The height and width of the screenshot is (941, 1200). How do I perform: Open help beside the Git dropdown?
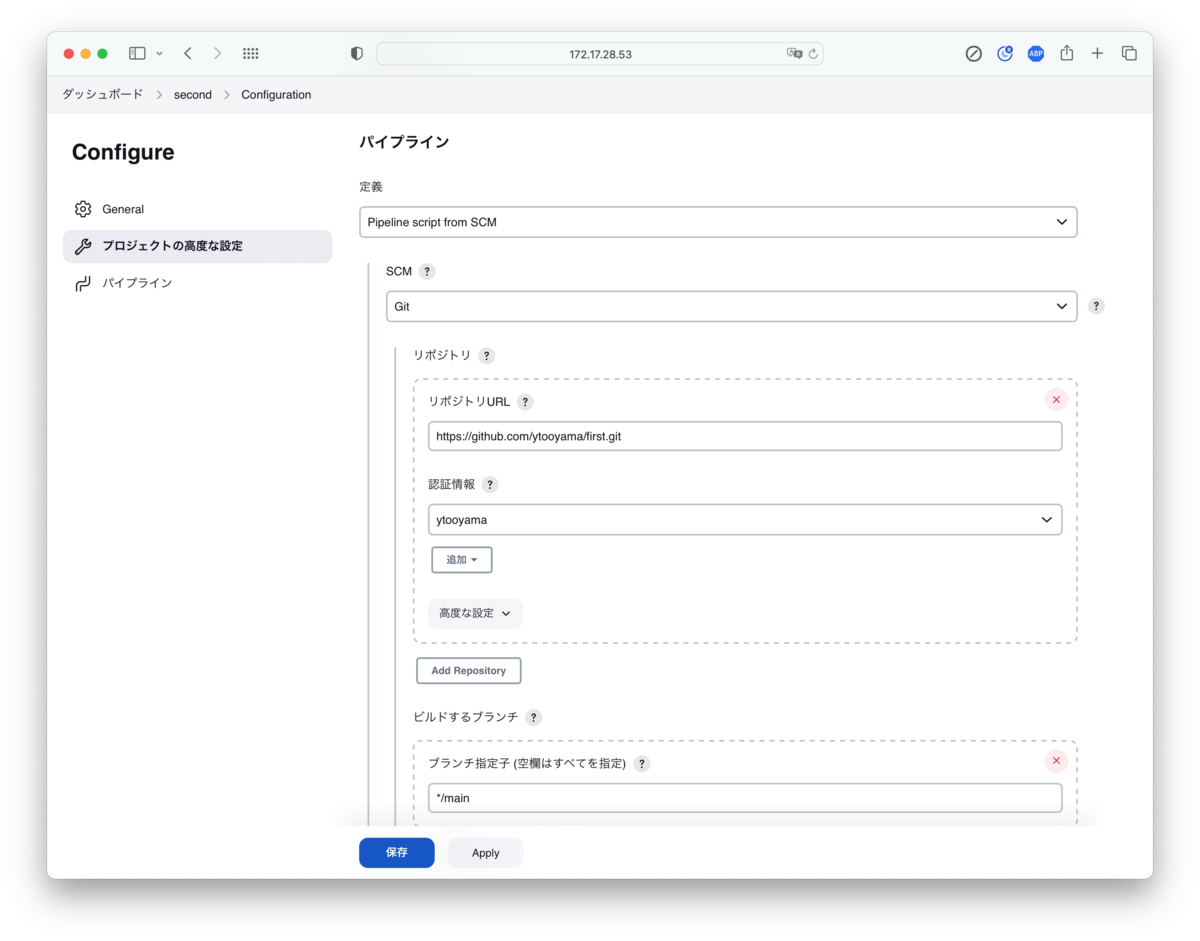tap(1096, 307)
